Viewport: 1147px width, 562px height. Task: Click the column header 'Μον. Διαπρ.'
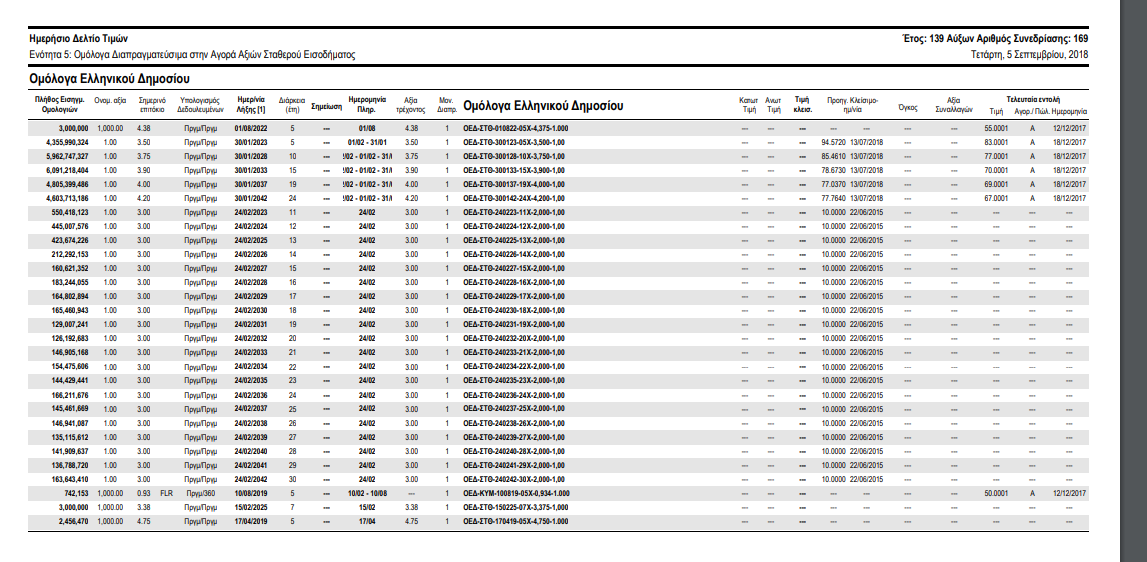click(447, 105)
